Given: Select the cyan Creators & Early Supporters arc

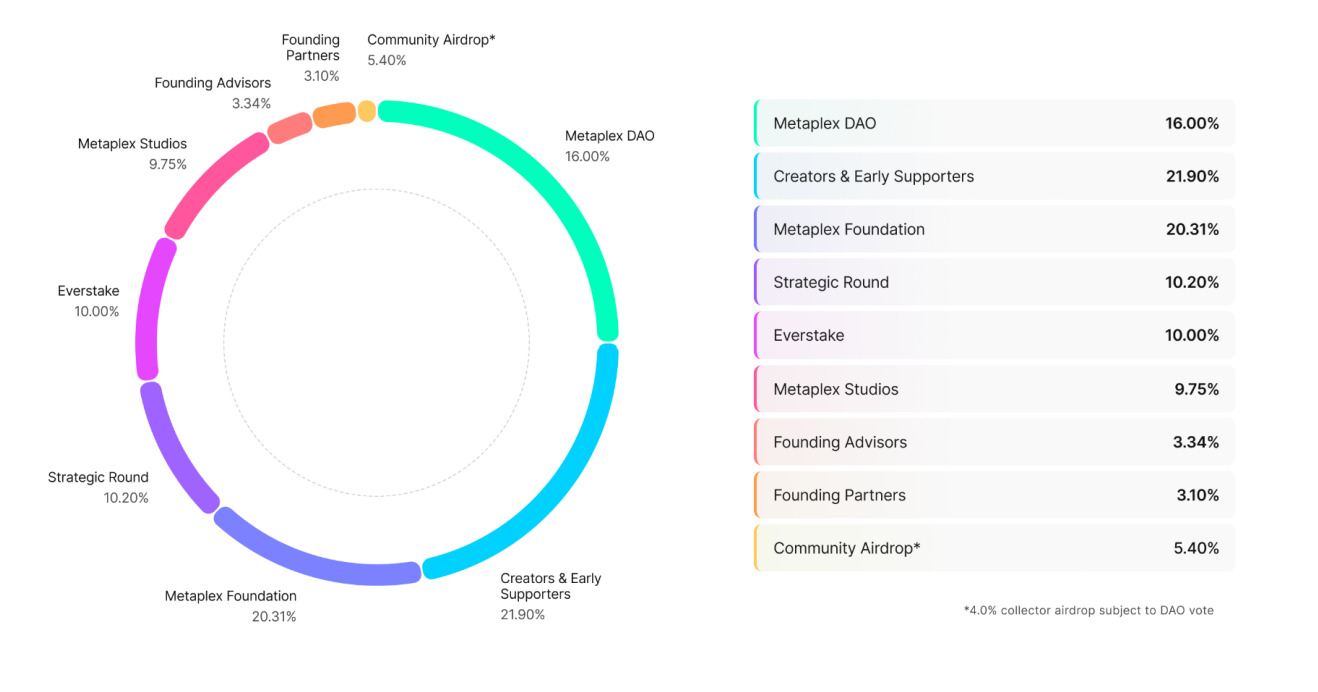Looking at the screenshot, I should tap(560, 488).
